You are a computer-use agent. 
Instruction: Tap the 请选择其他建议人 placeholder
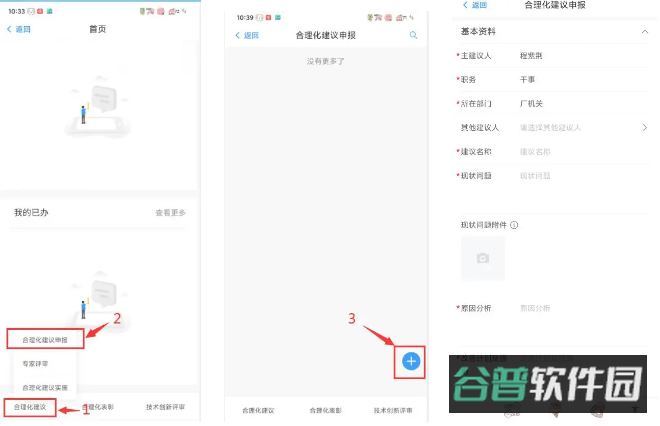(x=550, y=128)
